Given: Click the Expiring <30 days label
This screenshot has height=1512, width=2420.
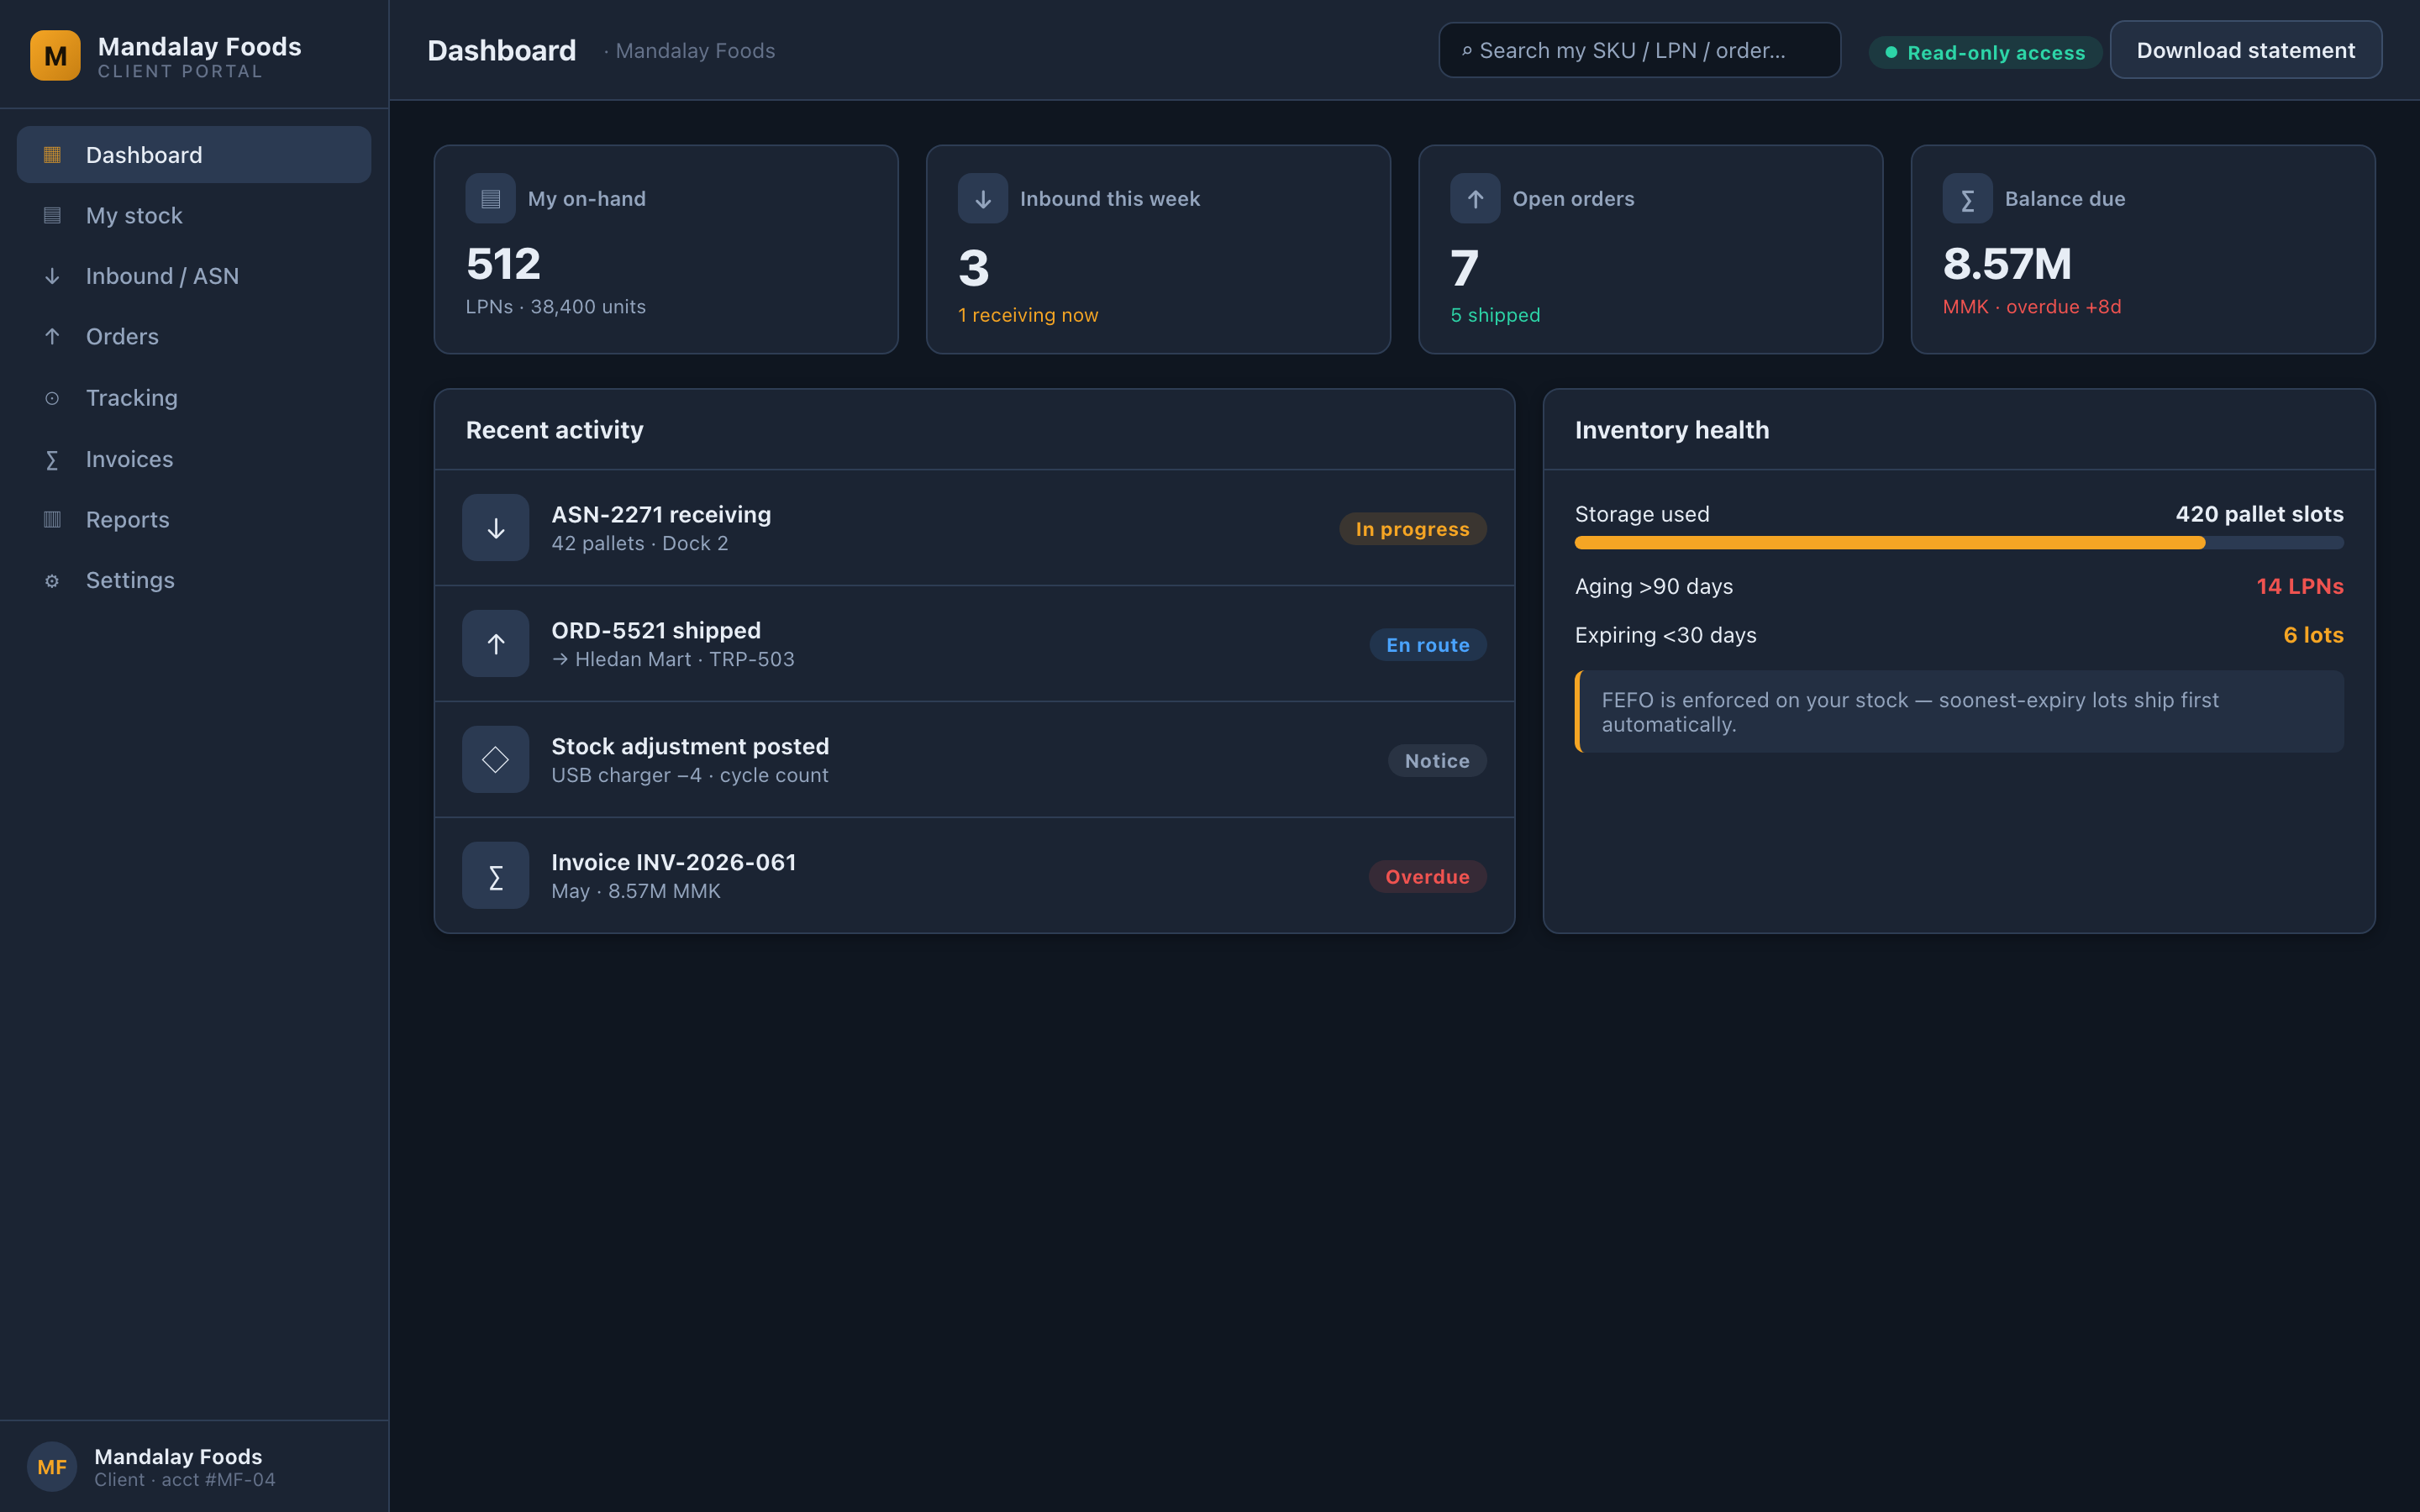Looking at the screenshot, I should [x=1666, y=635].
